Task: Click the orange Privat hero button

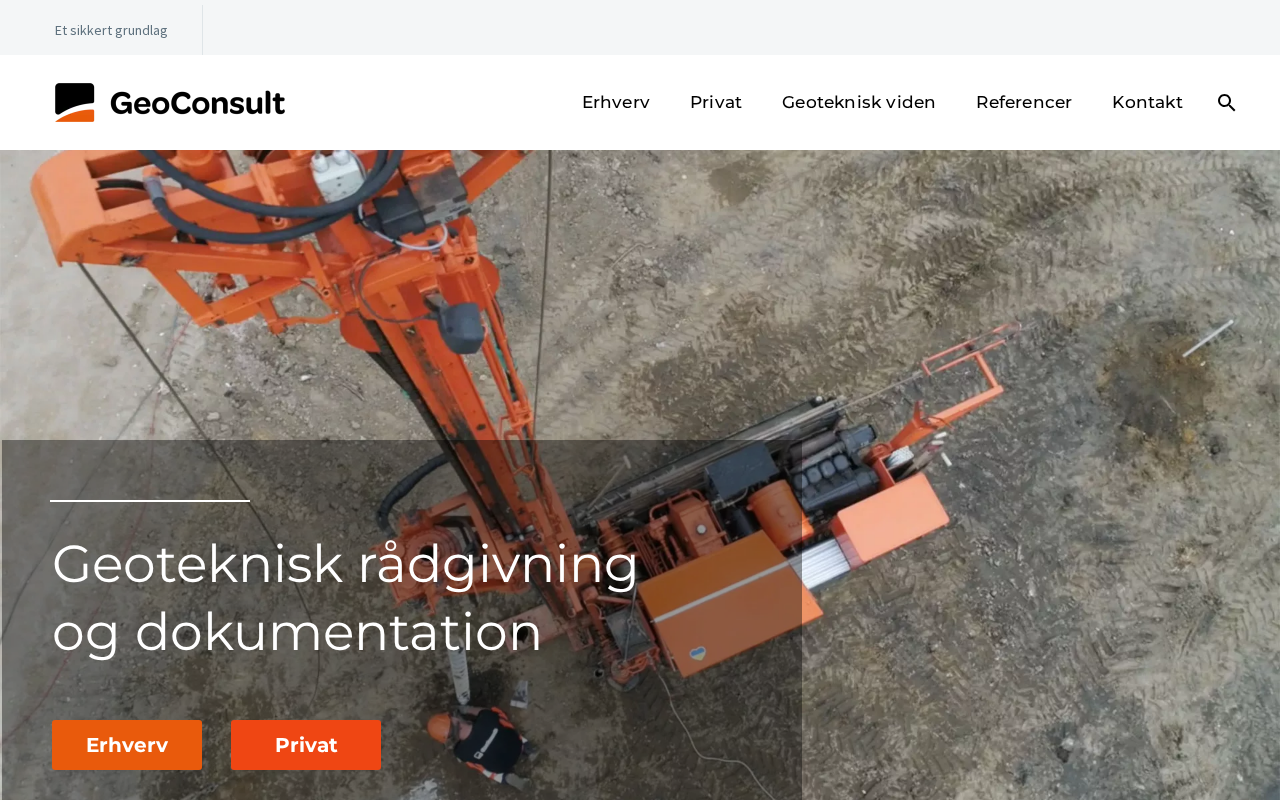Action: click(306, 745)
